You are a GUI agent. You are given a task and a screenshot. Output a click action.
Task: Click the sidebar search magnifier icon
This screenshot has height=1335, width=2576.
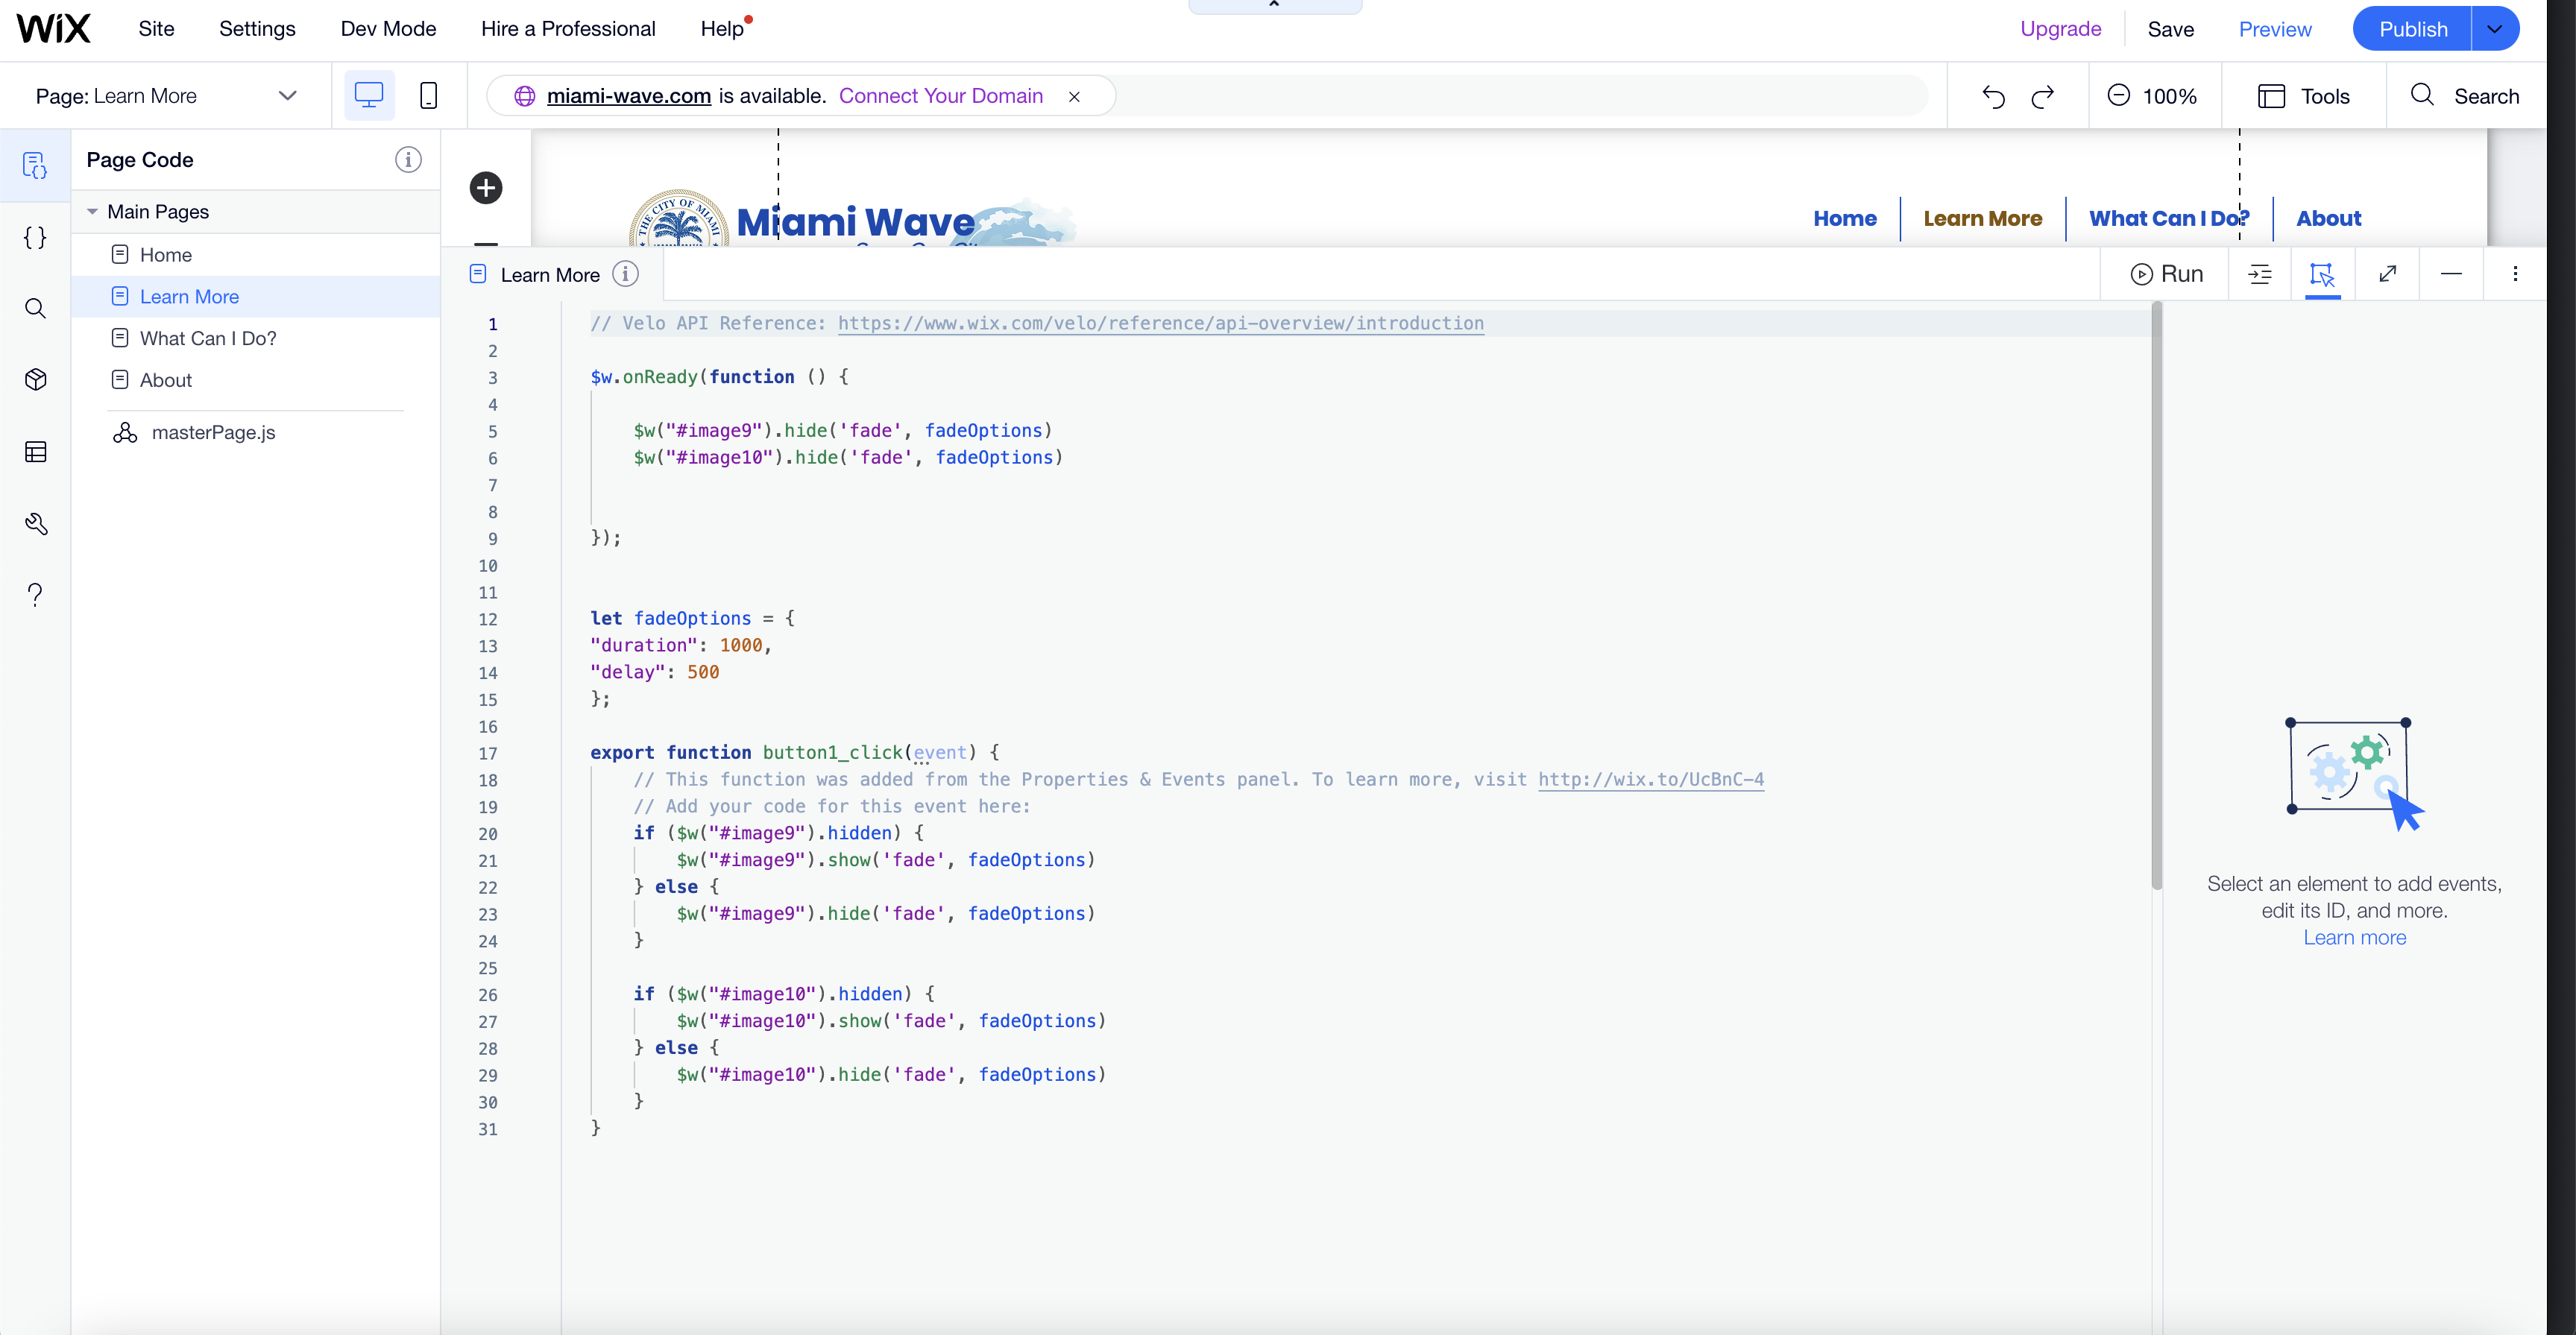35,308
